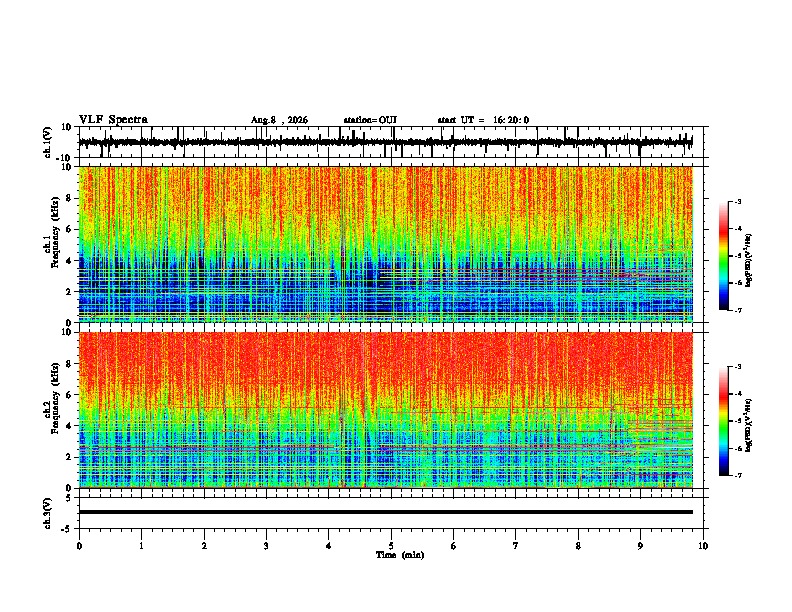Click the "-5" tick of ch.3(V) axis
The height and width of the screenshot is (612, 792).
click(67, 529)
